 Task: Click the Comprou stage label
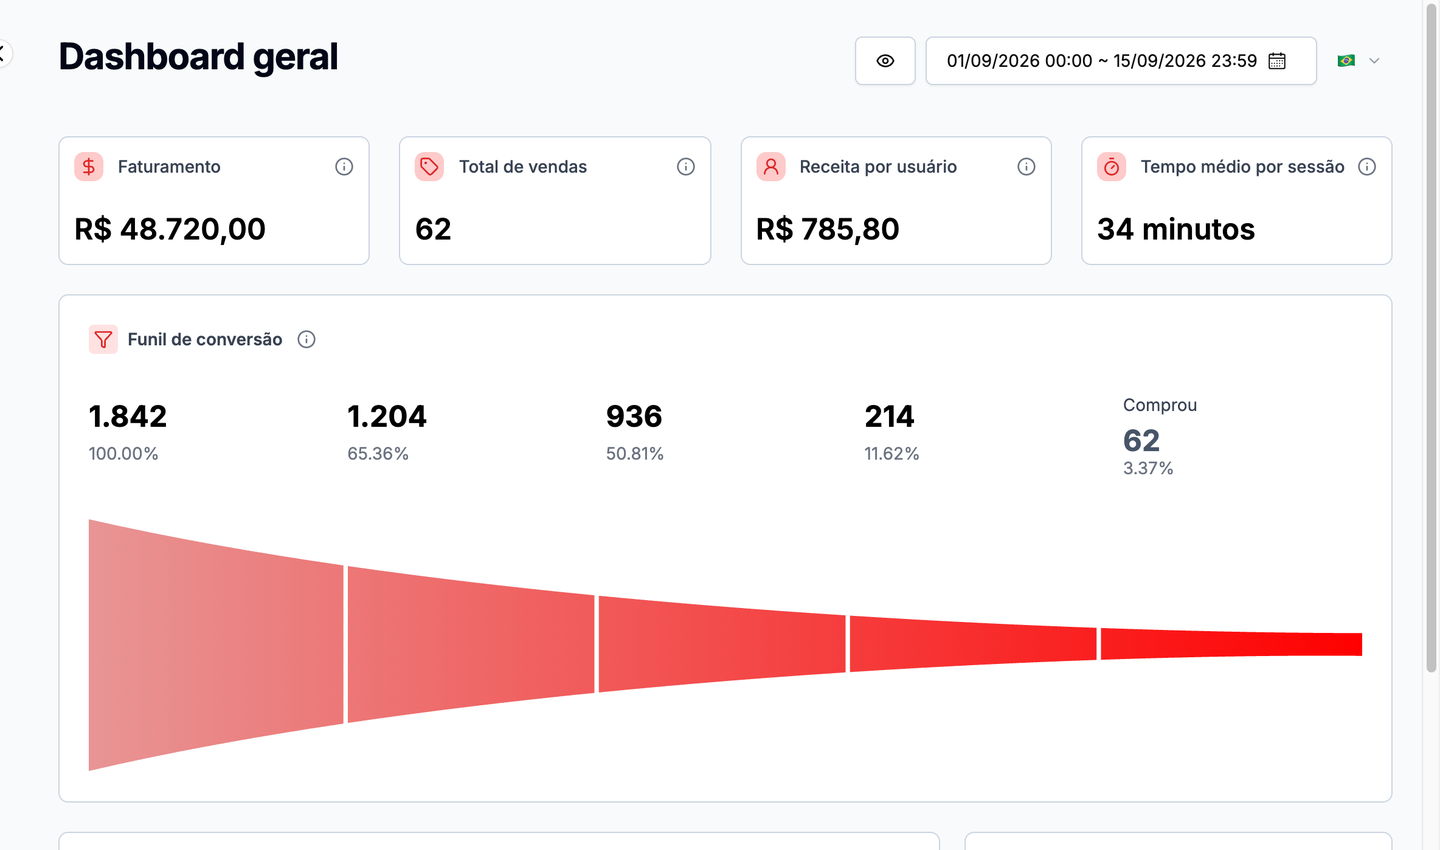pyautogui.click(x=1160, y=405)
